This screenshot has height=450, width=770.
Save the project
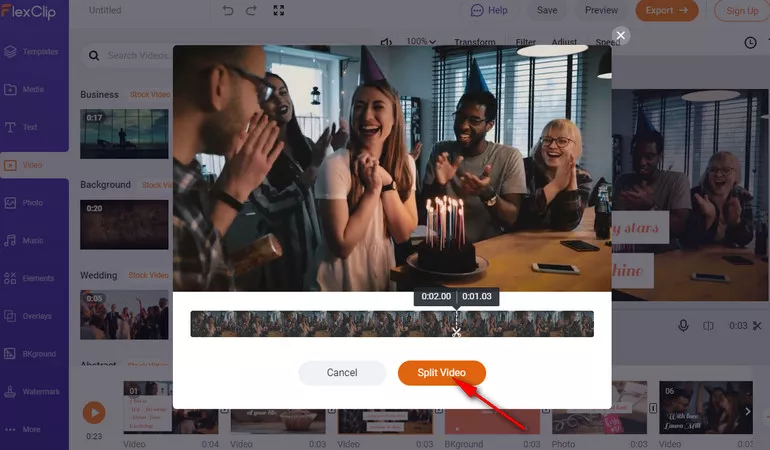(x=547, y=10)
